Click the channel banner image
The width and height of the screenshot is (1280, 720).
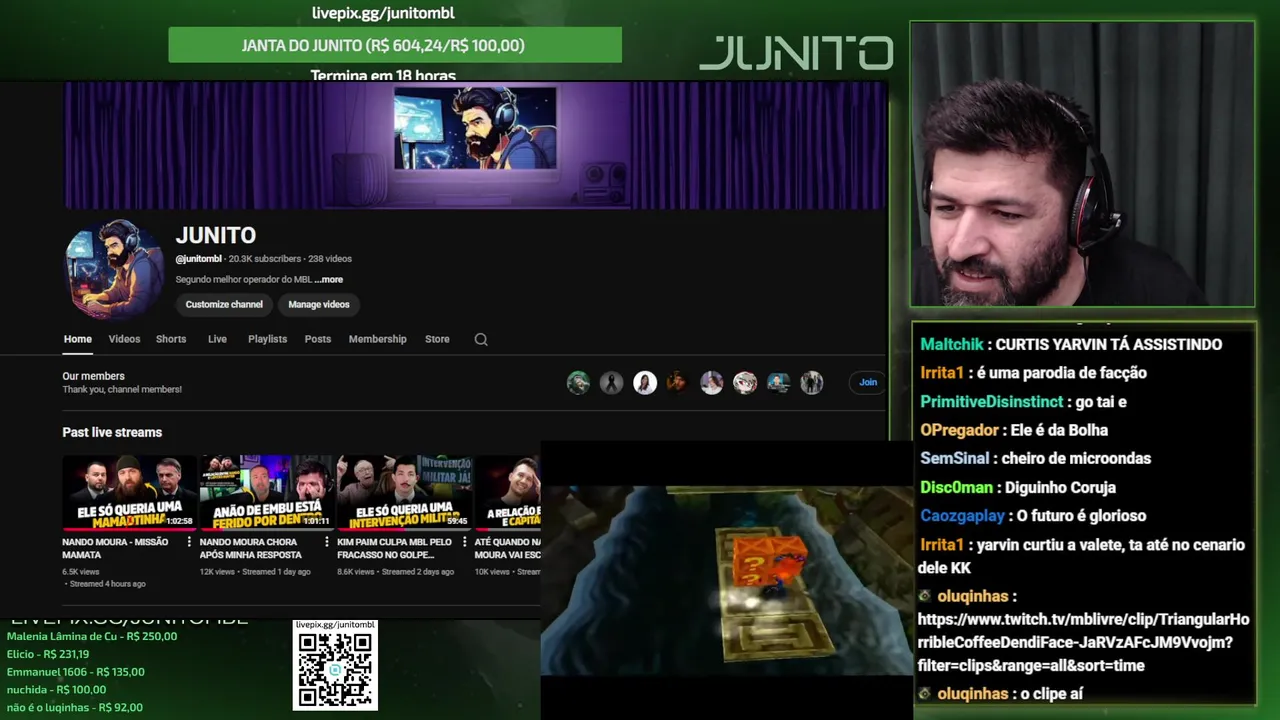tap(475, 146)
